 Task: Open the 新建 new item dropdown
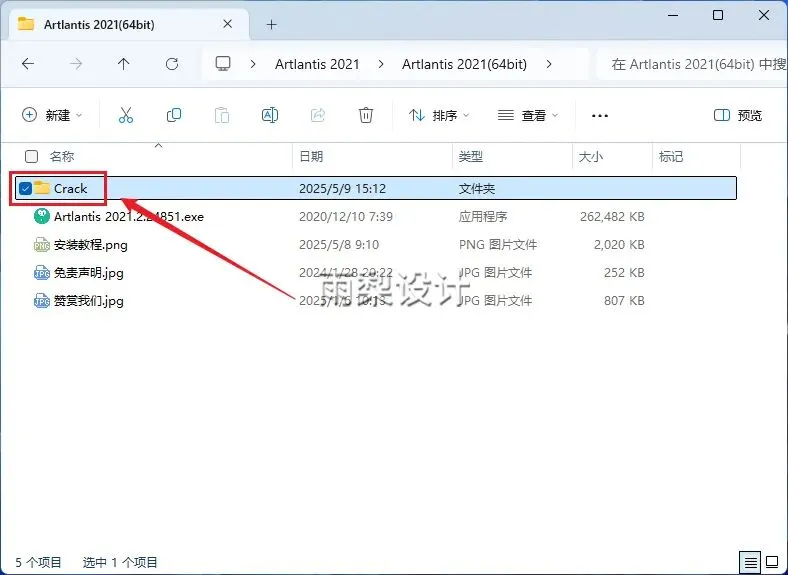click(52, 115)
